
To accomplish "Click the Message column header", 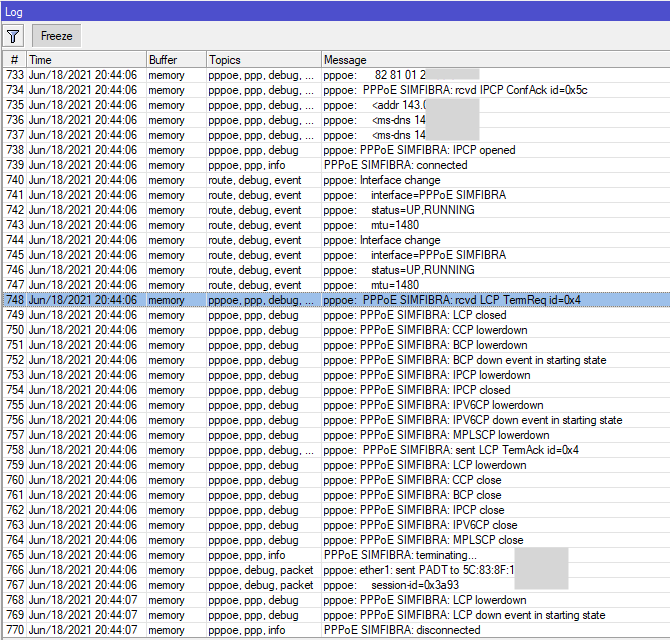I will pos(496,60).
